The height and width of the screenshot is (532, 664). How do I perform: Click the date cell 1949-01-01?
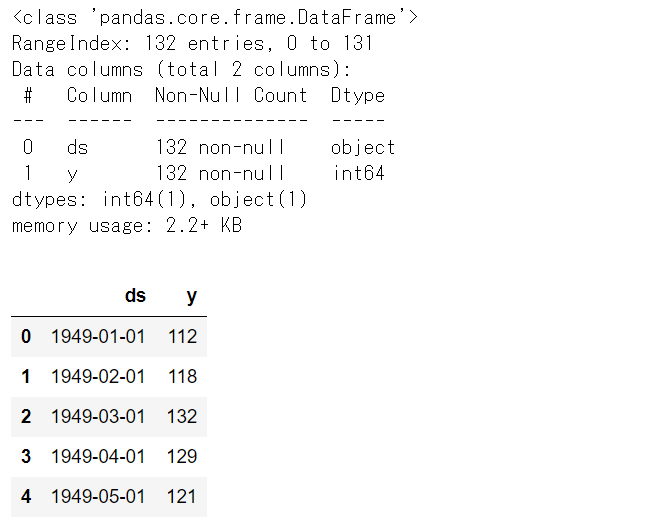pos(98,337)
